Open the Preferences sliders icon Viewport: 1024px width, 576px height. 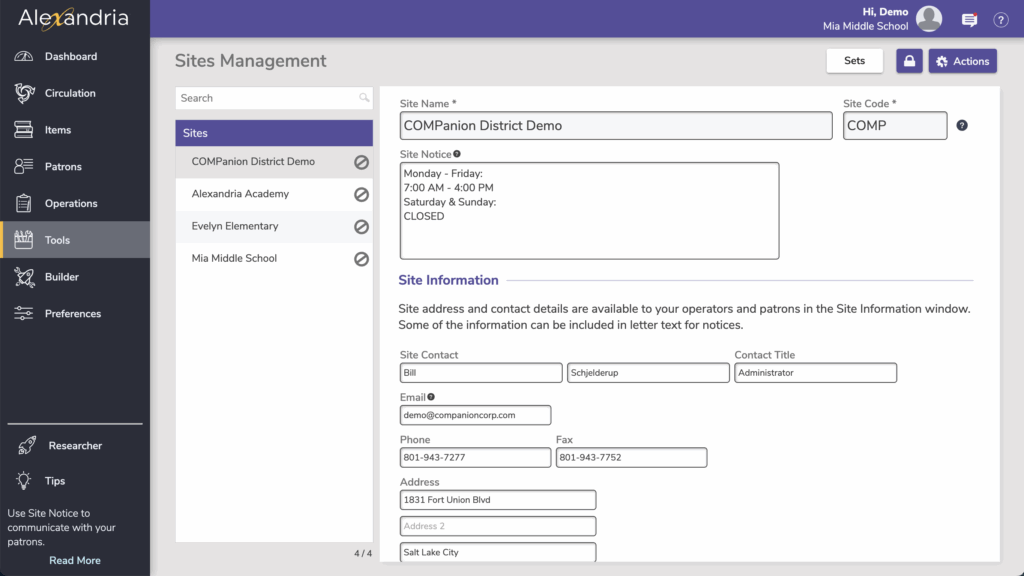click(24, 313)
